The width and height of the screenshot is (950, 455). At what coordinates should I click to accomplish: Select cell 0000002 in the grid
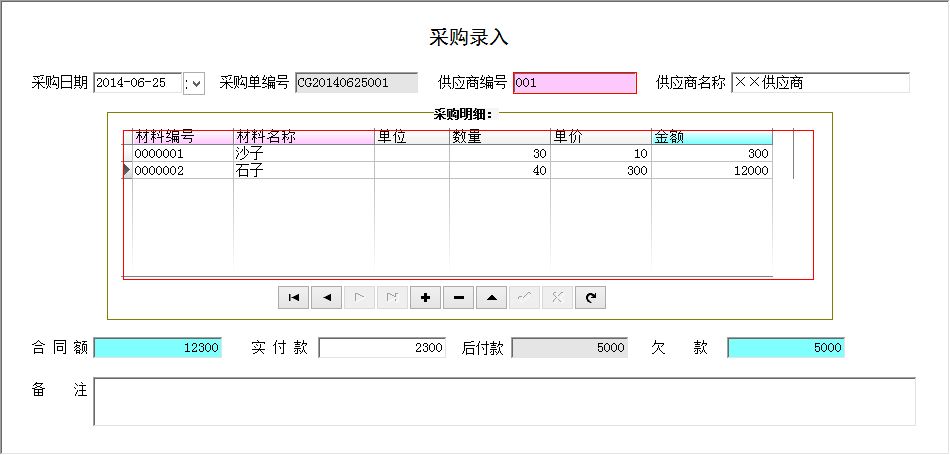point(183,171)
